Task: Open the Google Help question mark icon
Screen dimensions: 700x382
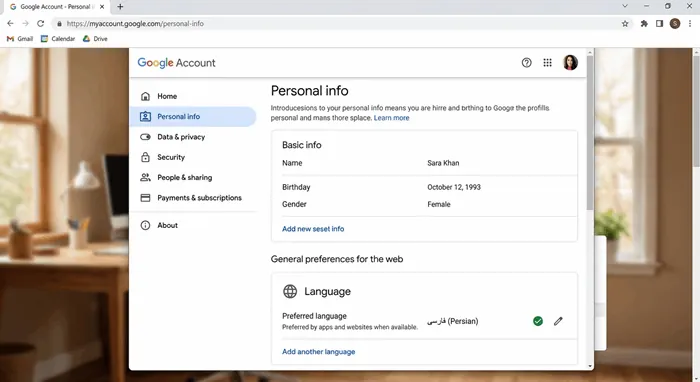Action: coord(526,63)
